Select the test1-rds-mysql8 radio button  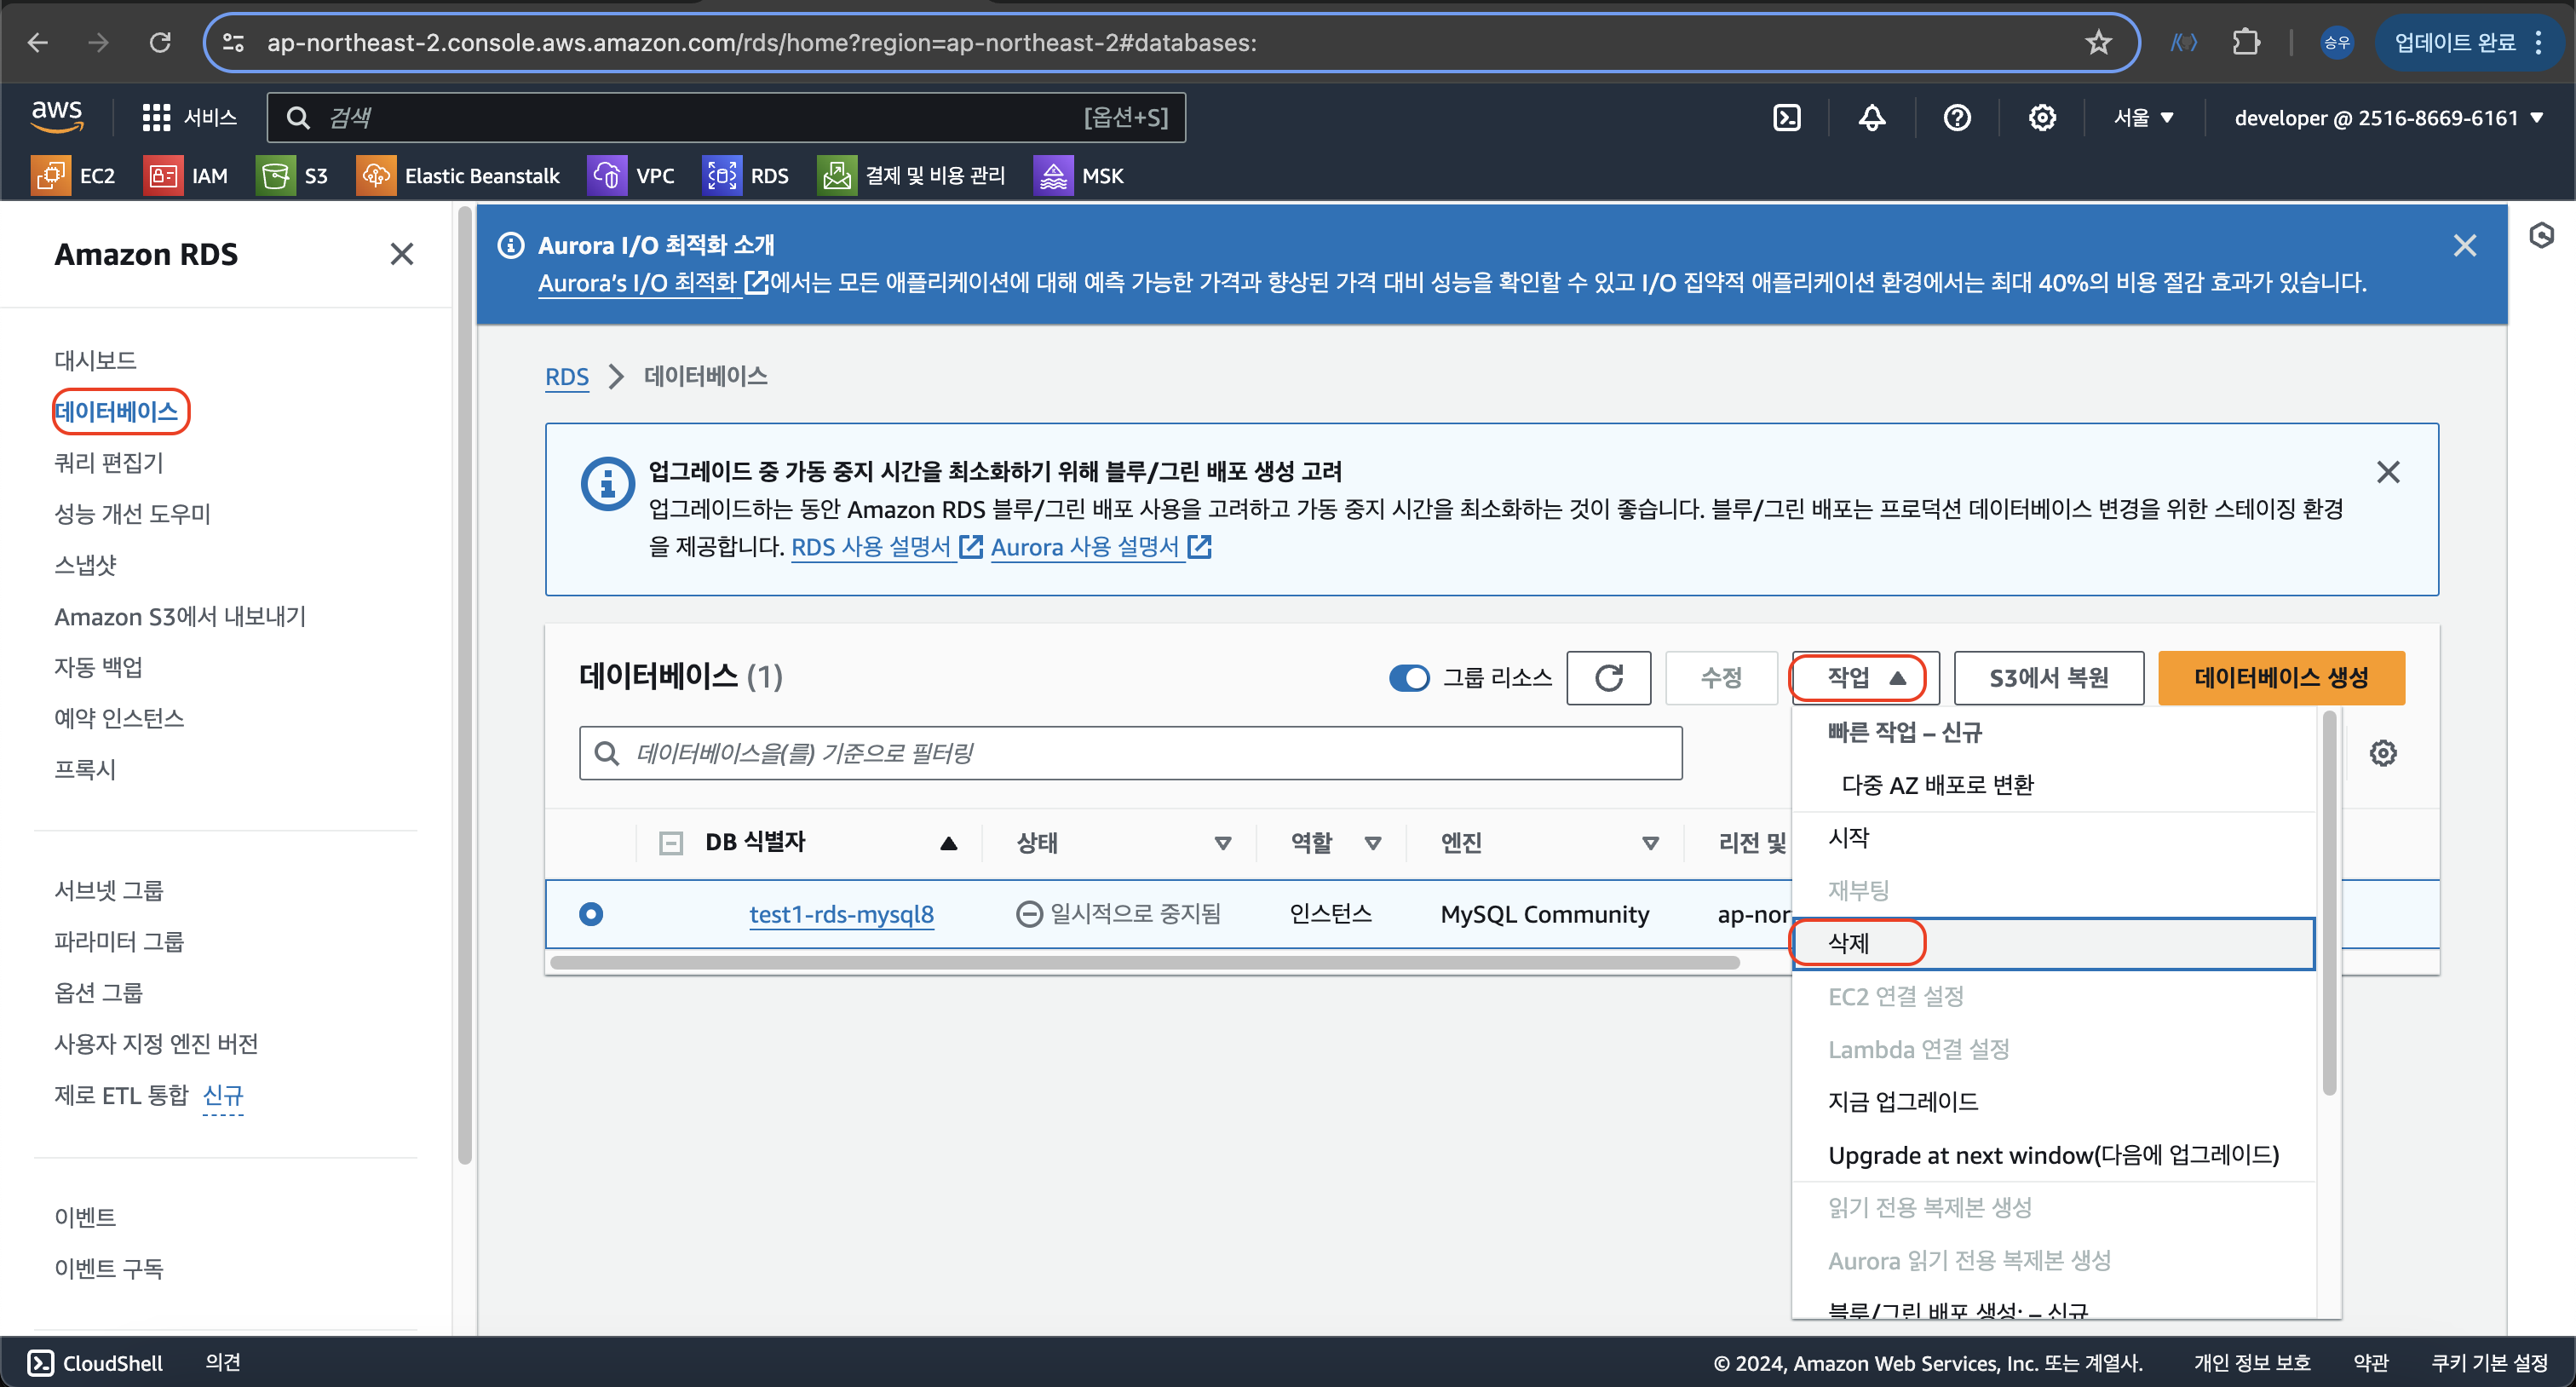tap(591, 914)
